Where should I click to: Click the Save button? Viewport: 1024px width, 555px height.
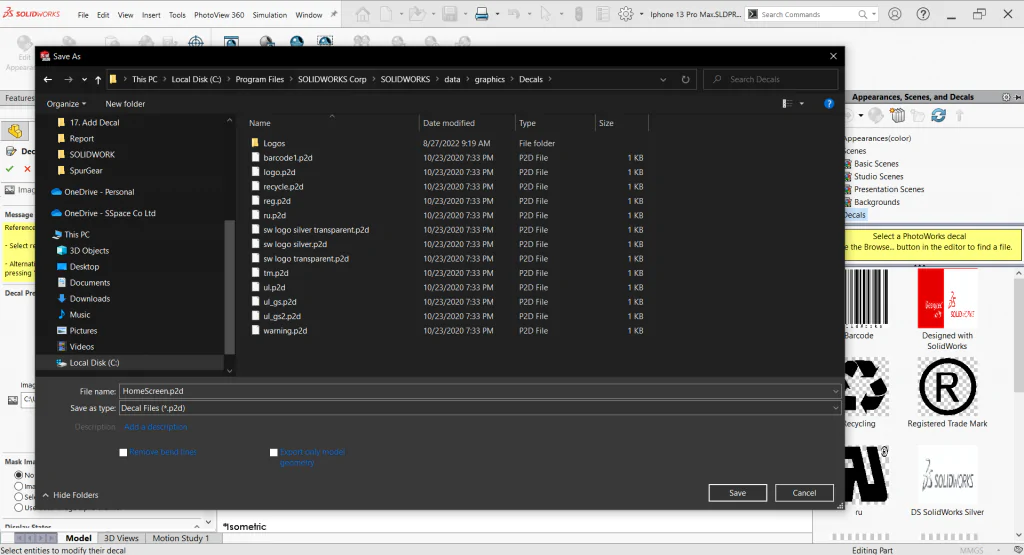coord(737,493)
